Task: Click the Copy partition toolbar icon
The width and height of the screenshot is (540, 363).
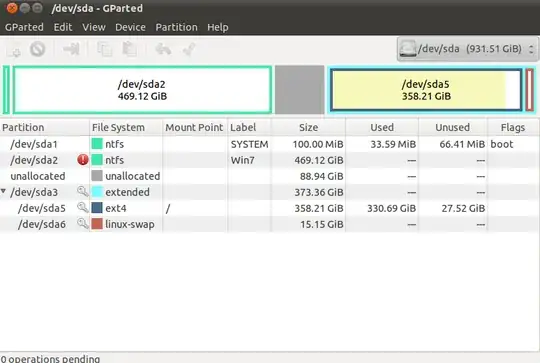Action: coord(104,49)
